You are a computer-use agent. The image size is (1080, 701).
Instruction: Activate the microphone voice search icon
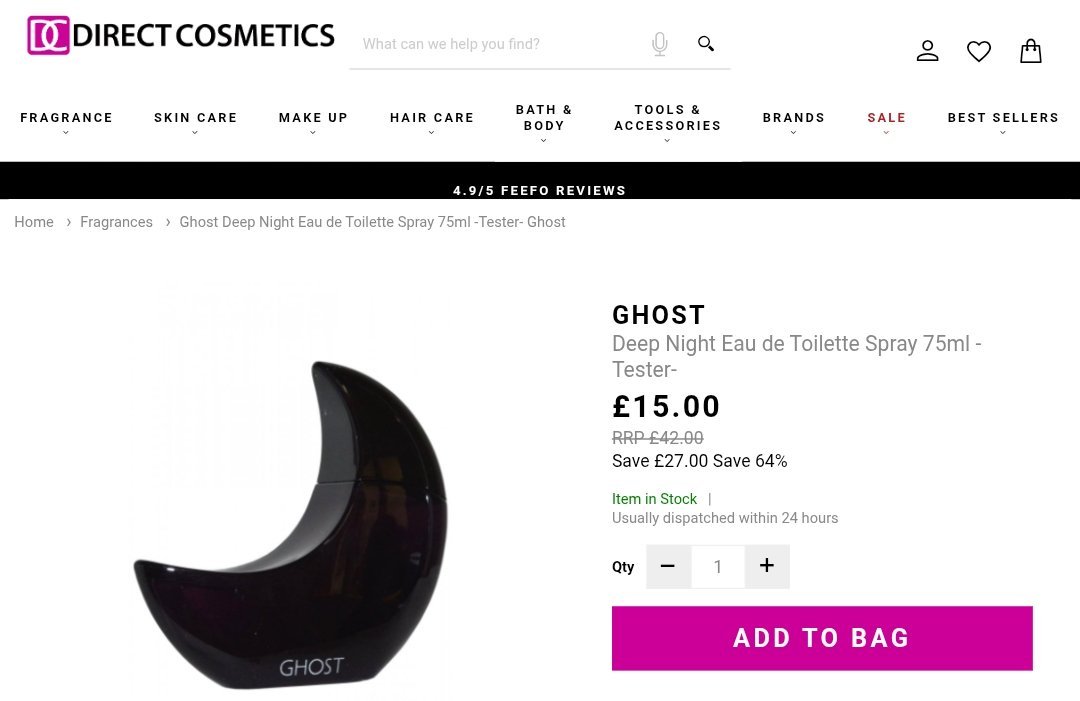point(659,44)
